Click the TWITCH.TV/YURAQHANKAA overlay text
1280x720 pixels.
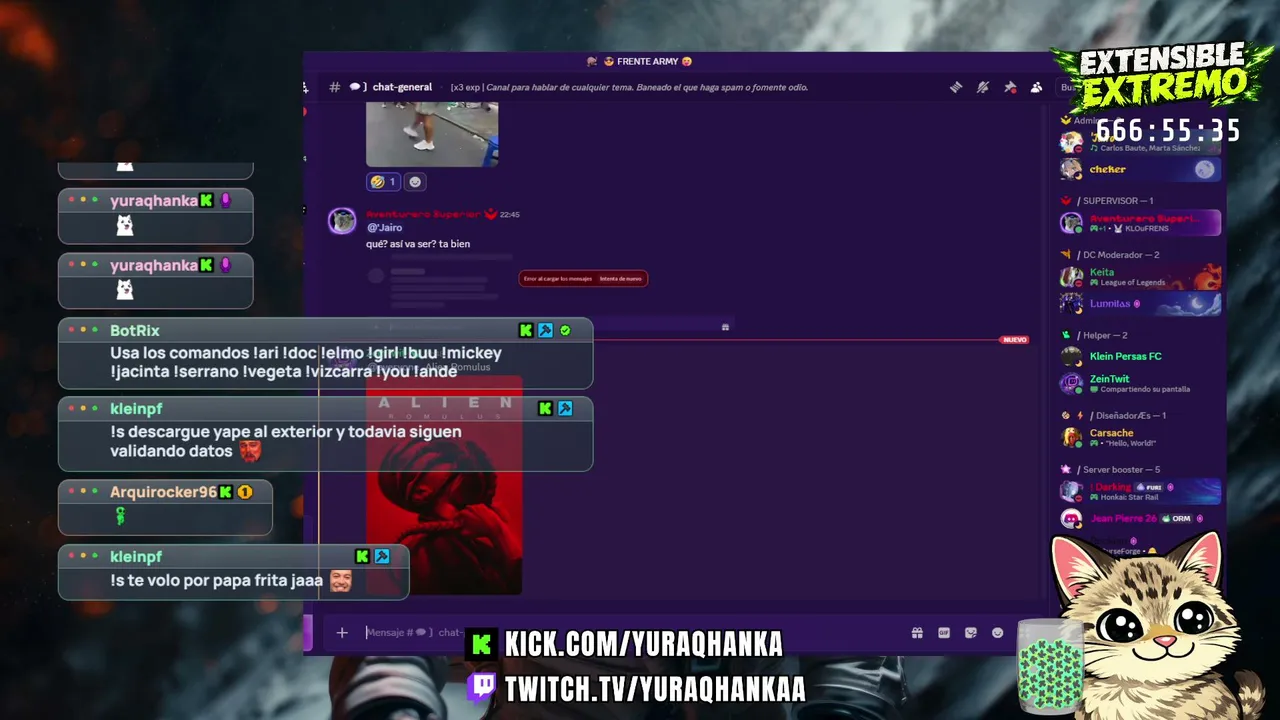[x=654, y=689]
